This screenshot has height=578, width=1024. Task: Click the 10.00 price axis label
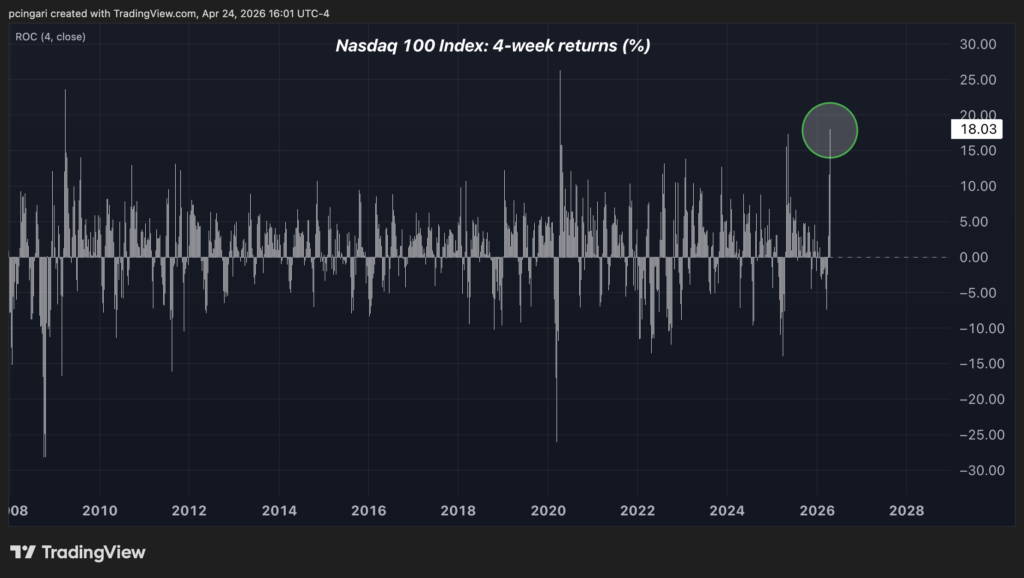click(x=978, y=186)
